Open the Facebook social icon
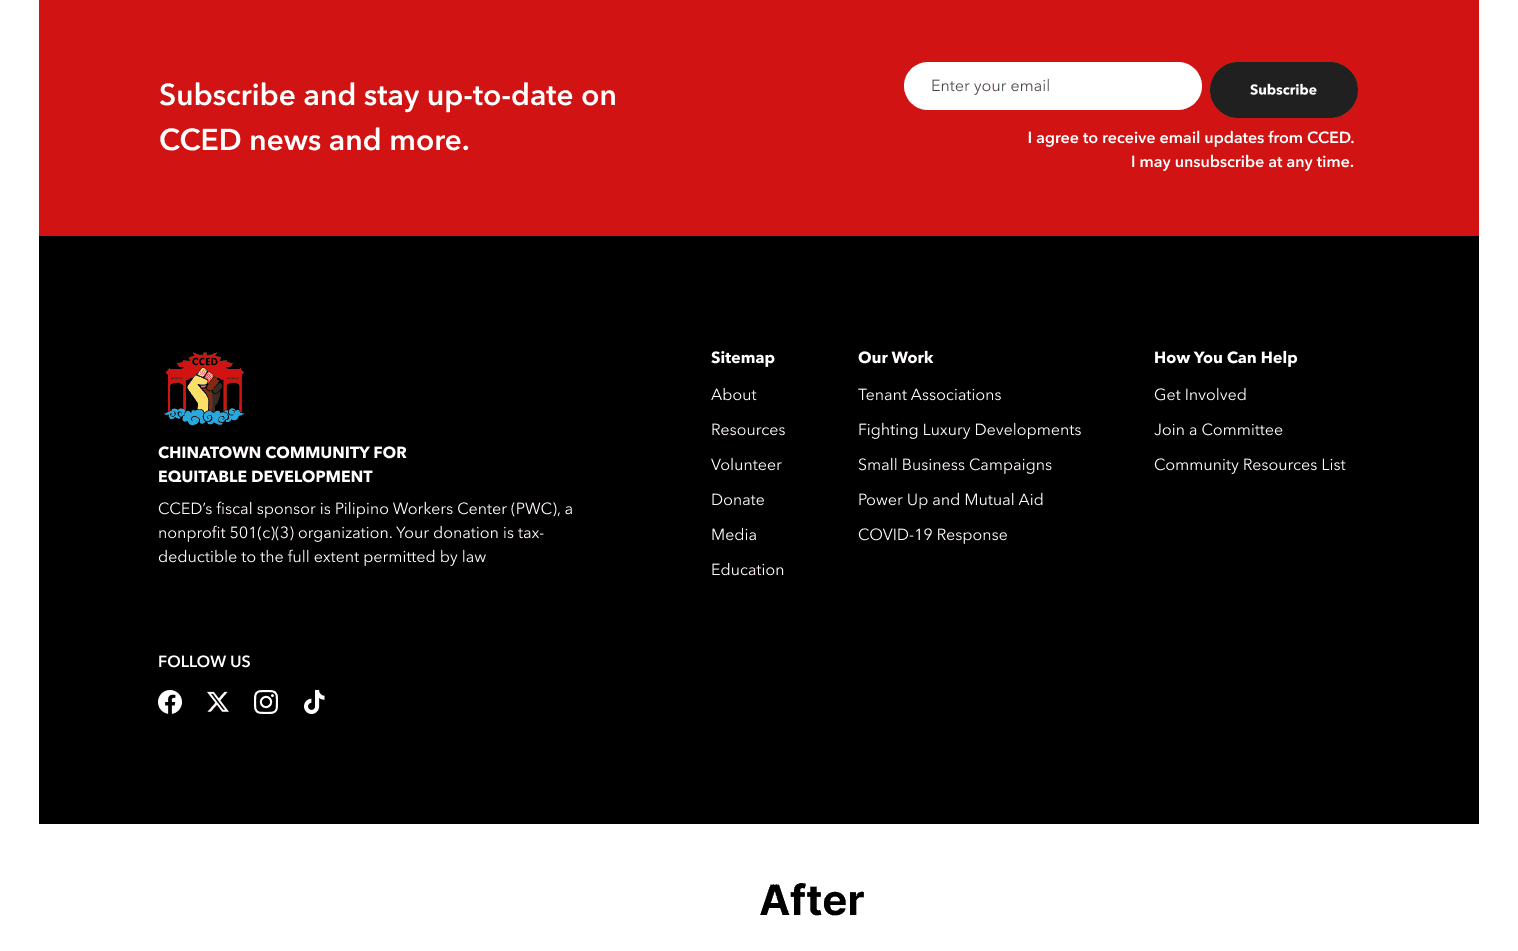The height and width of the screenshot is (951, 1518). click(x=170, y=702)
